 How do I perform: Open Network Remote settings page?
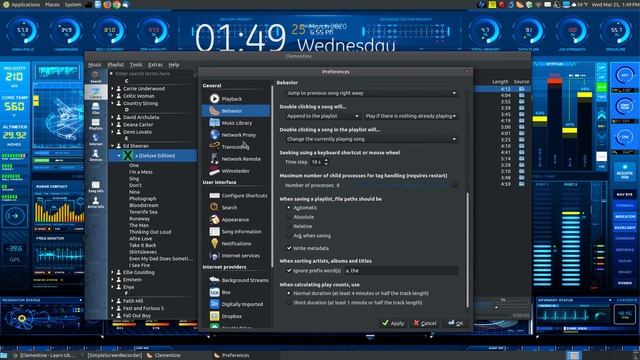[x=236, y=159]
